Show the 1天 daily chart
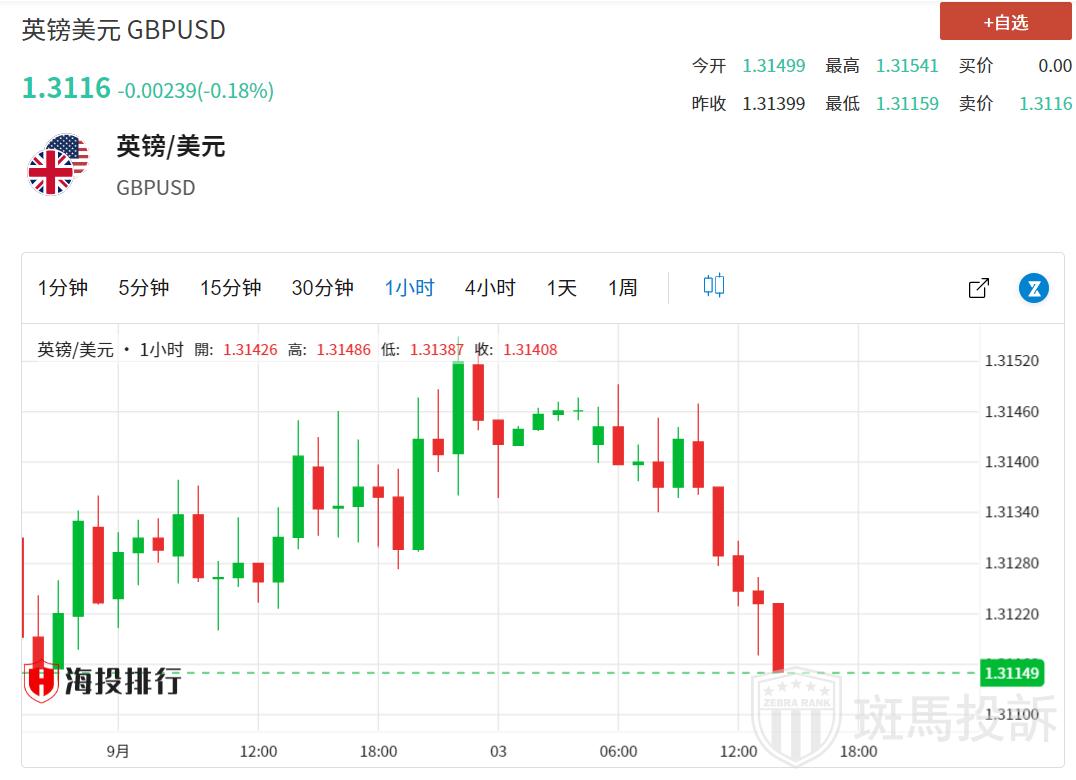 pos(561,288)
